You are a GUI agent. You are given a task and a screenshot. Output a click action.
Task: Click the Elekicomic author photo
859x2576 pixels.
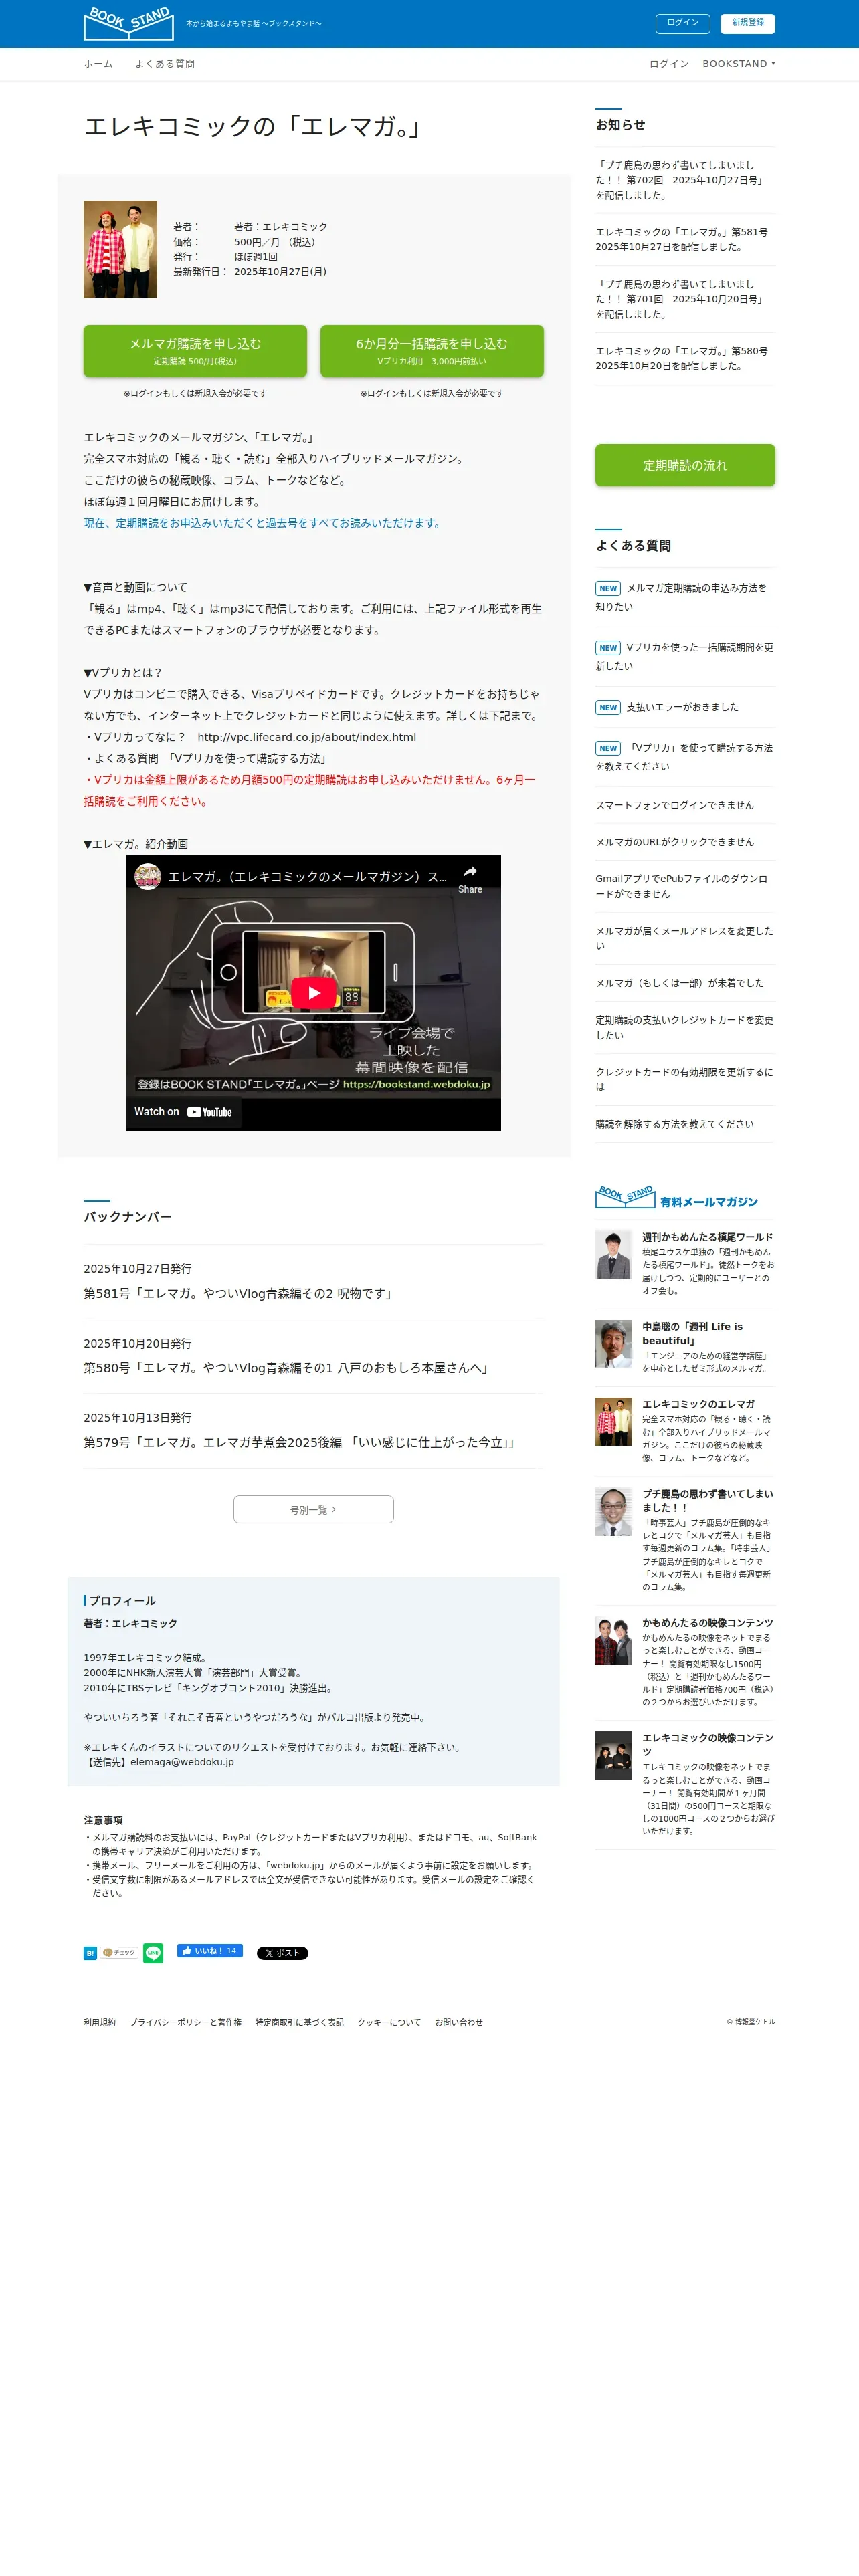click(x=120, y=249)
